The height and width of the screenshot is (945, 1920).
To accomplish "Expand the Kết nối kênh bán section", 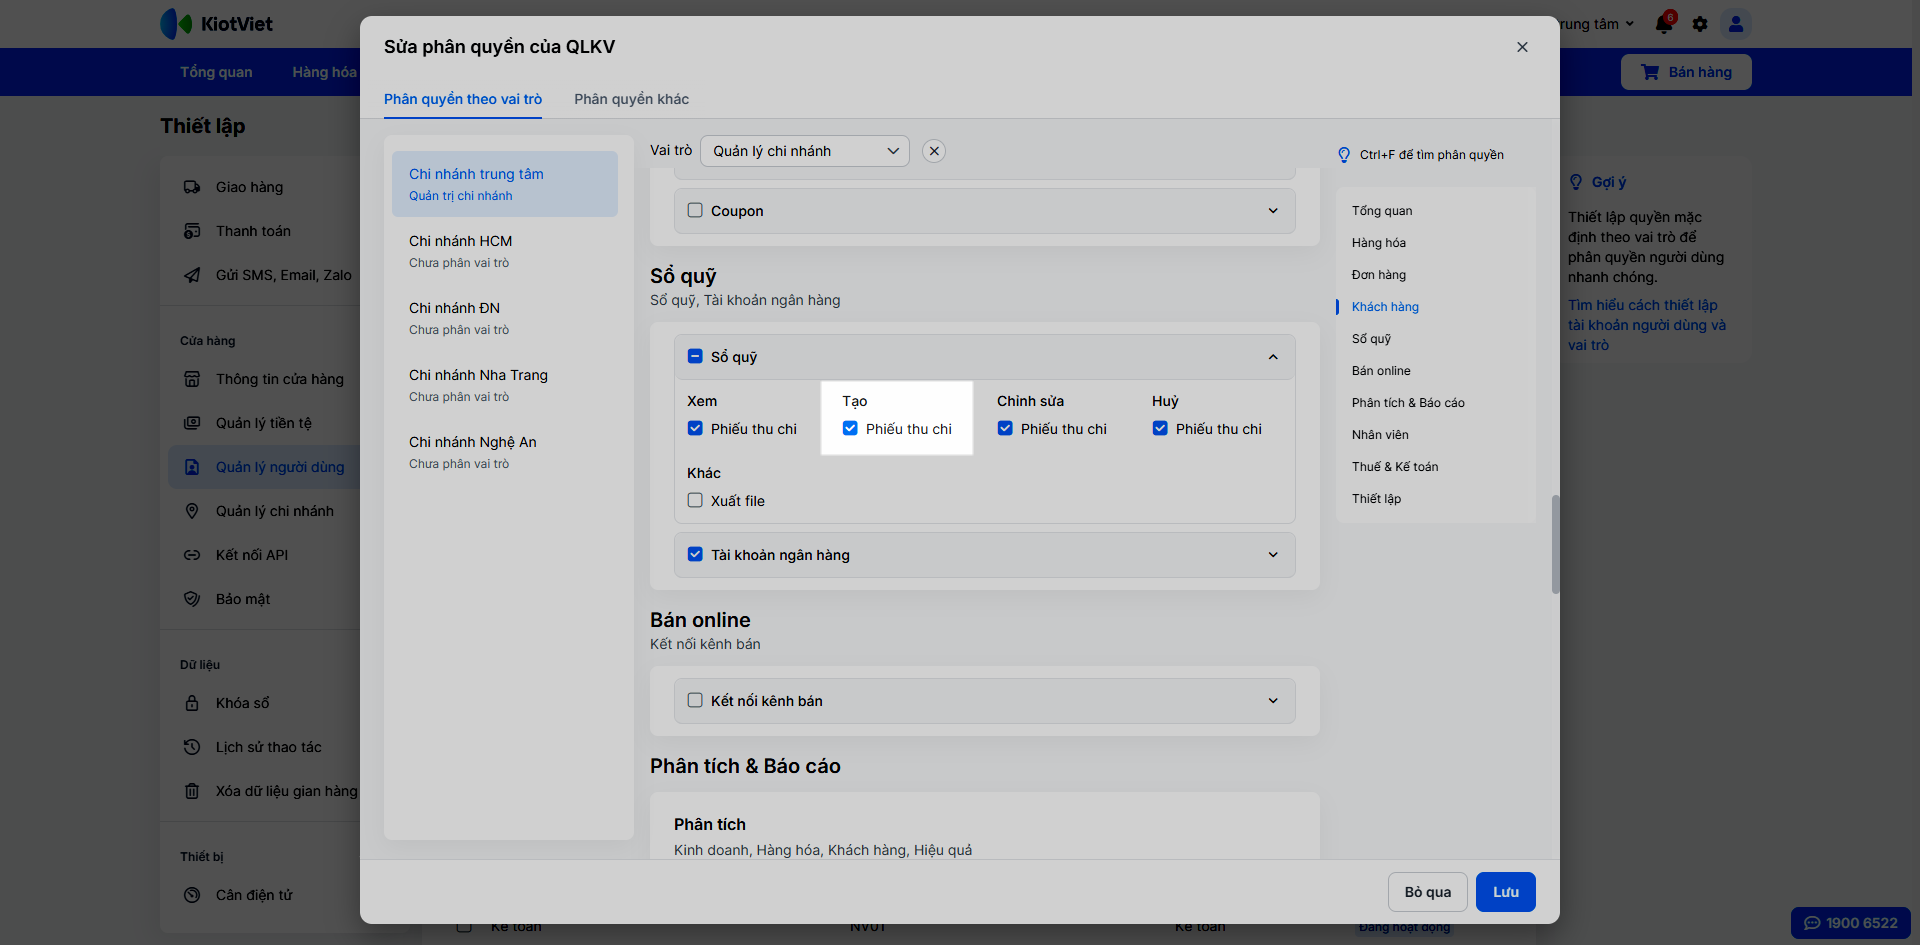I will coord(1273,701).
